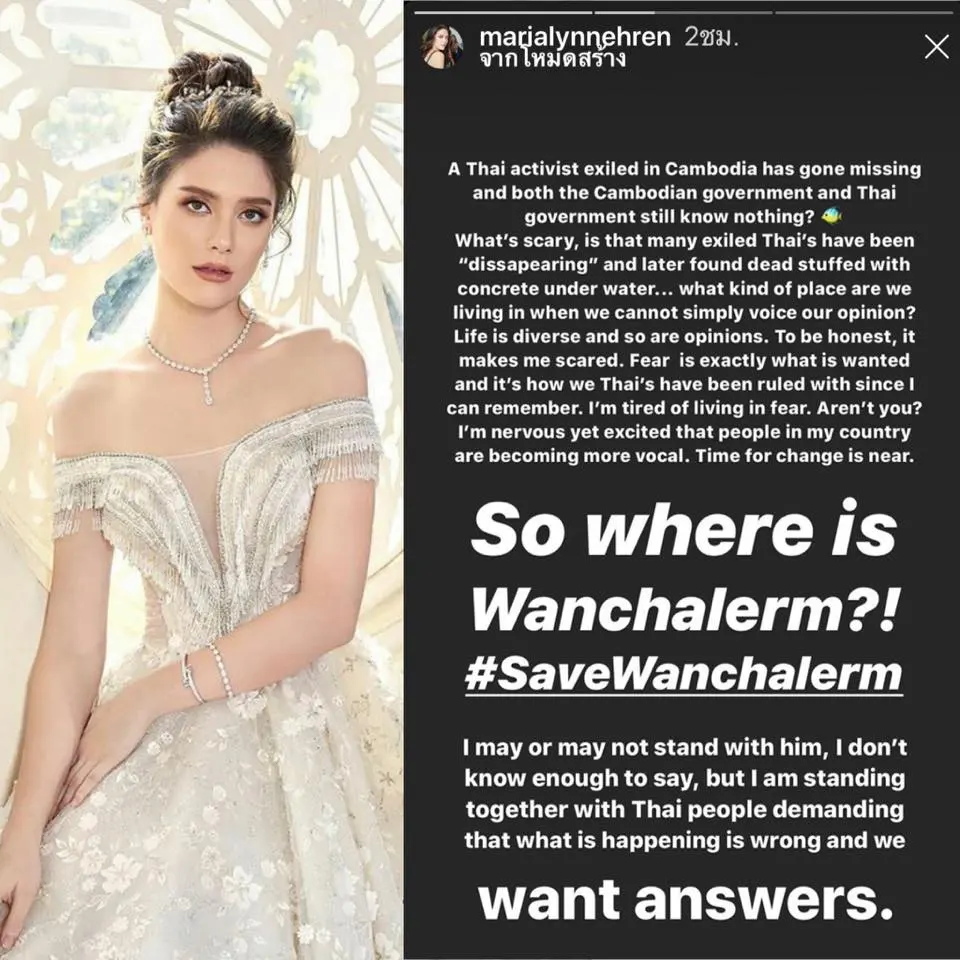Click the 2ชม. timestamp label
960x960 pixels.
(x=712, y=37)
